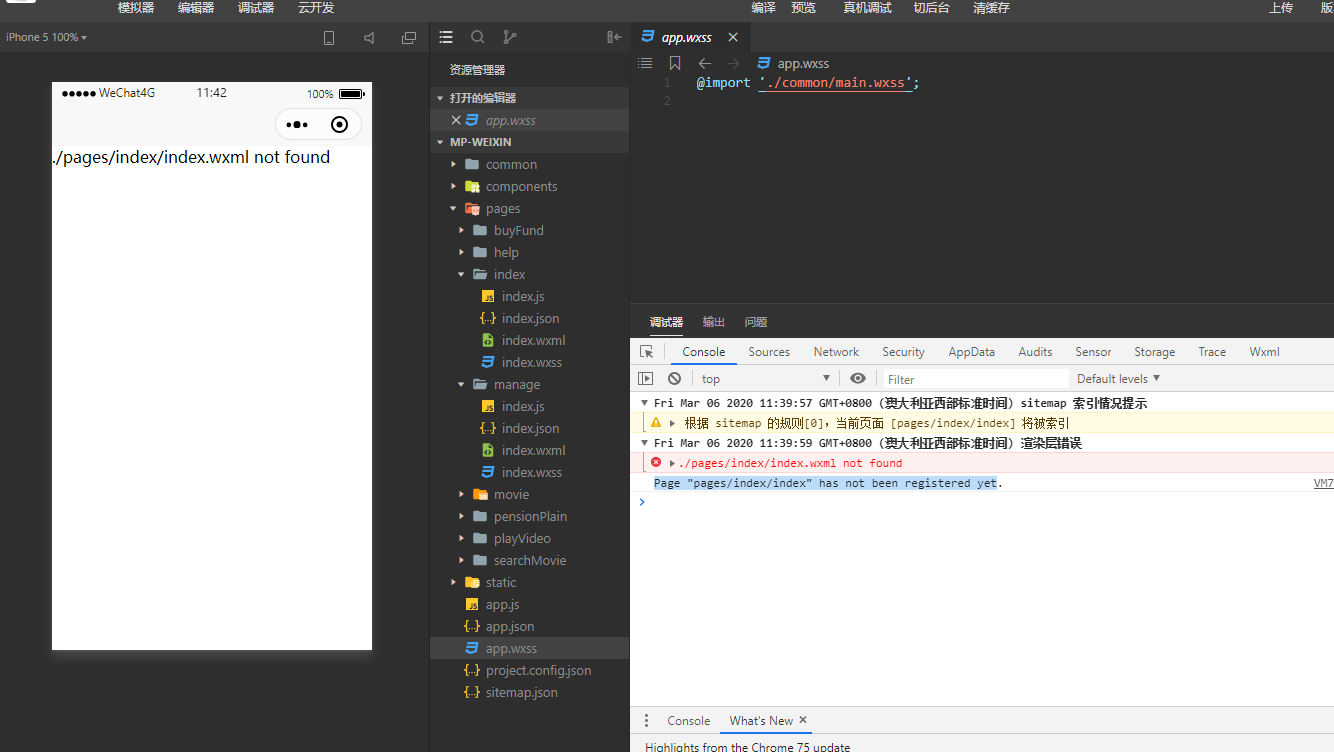Close the What's New drawer tab

pos(803,720)
